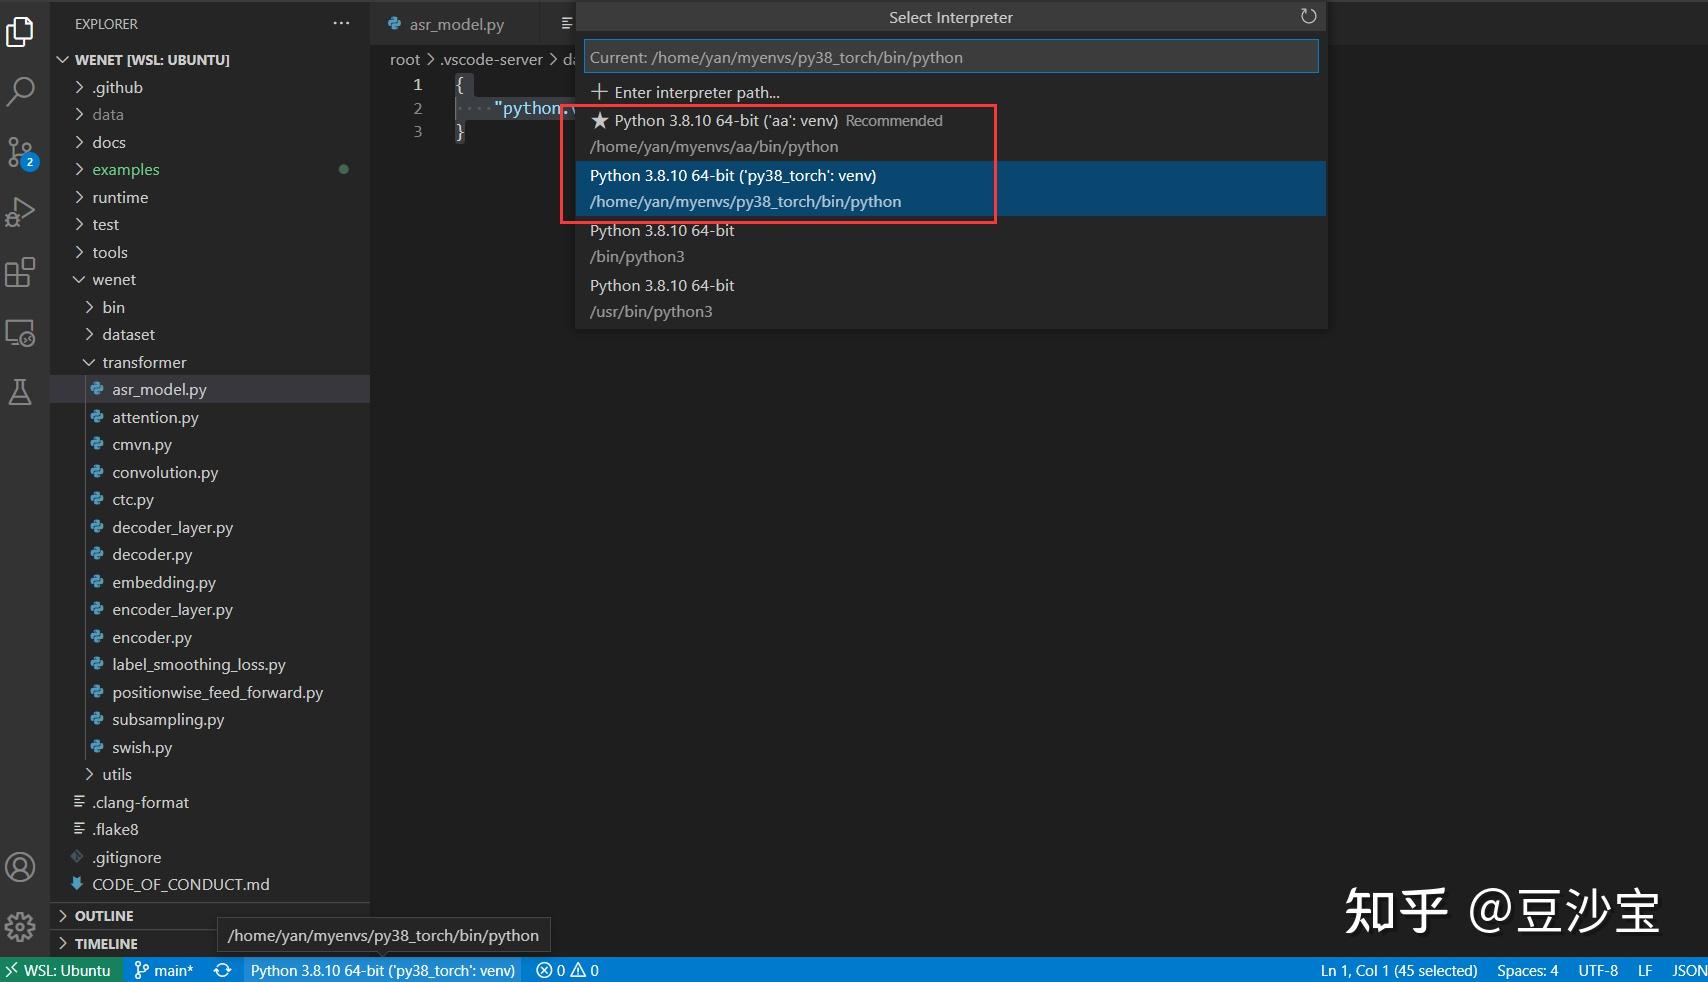
Task: Open the Accounts icon
Action: pyautogui.click(x=21, y=866)
